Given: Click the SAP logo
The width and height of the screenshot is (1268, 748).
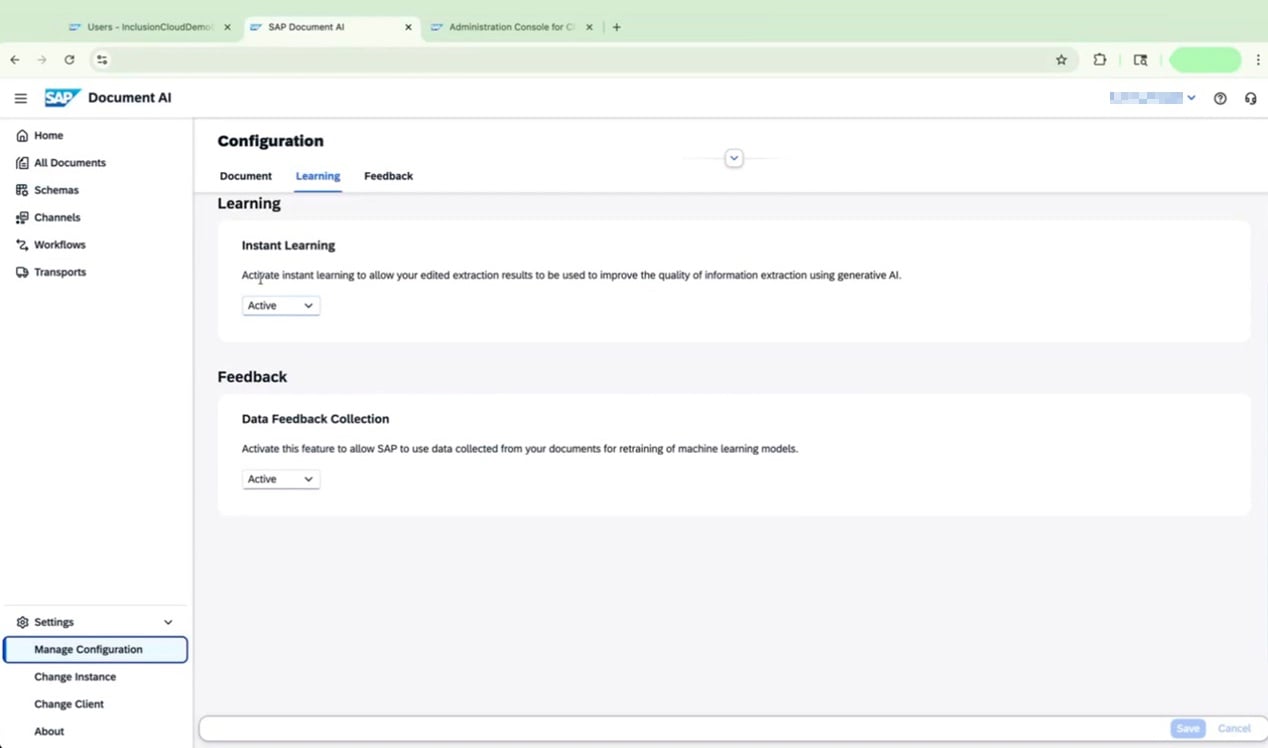Looking at the screenshot, I should (62, 98).
